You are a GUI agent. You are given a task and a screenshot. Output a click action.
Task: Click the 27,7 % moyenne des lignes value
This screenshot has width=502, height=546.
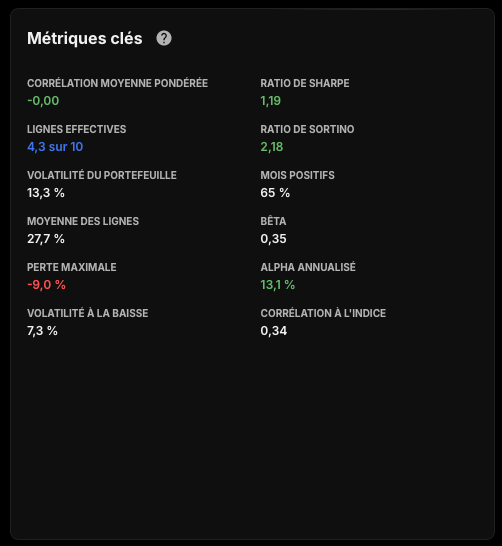(46, 239)
